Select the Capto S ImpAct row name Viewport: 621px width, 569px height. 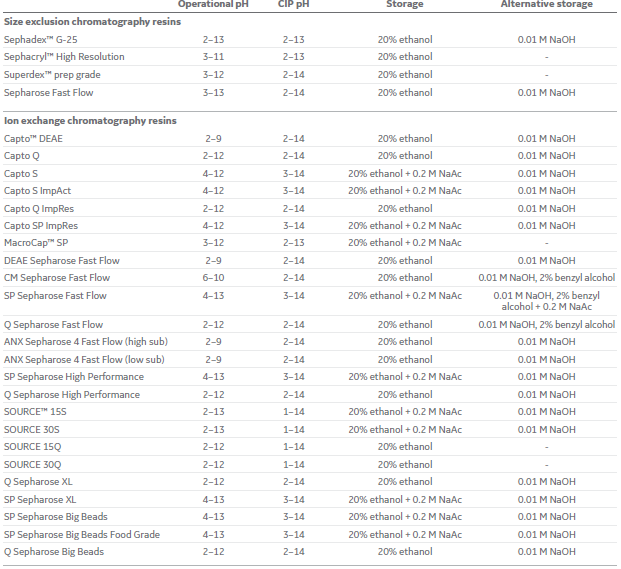(37, 191)
